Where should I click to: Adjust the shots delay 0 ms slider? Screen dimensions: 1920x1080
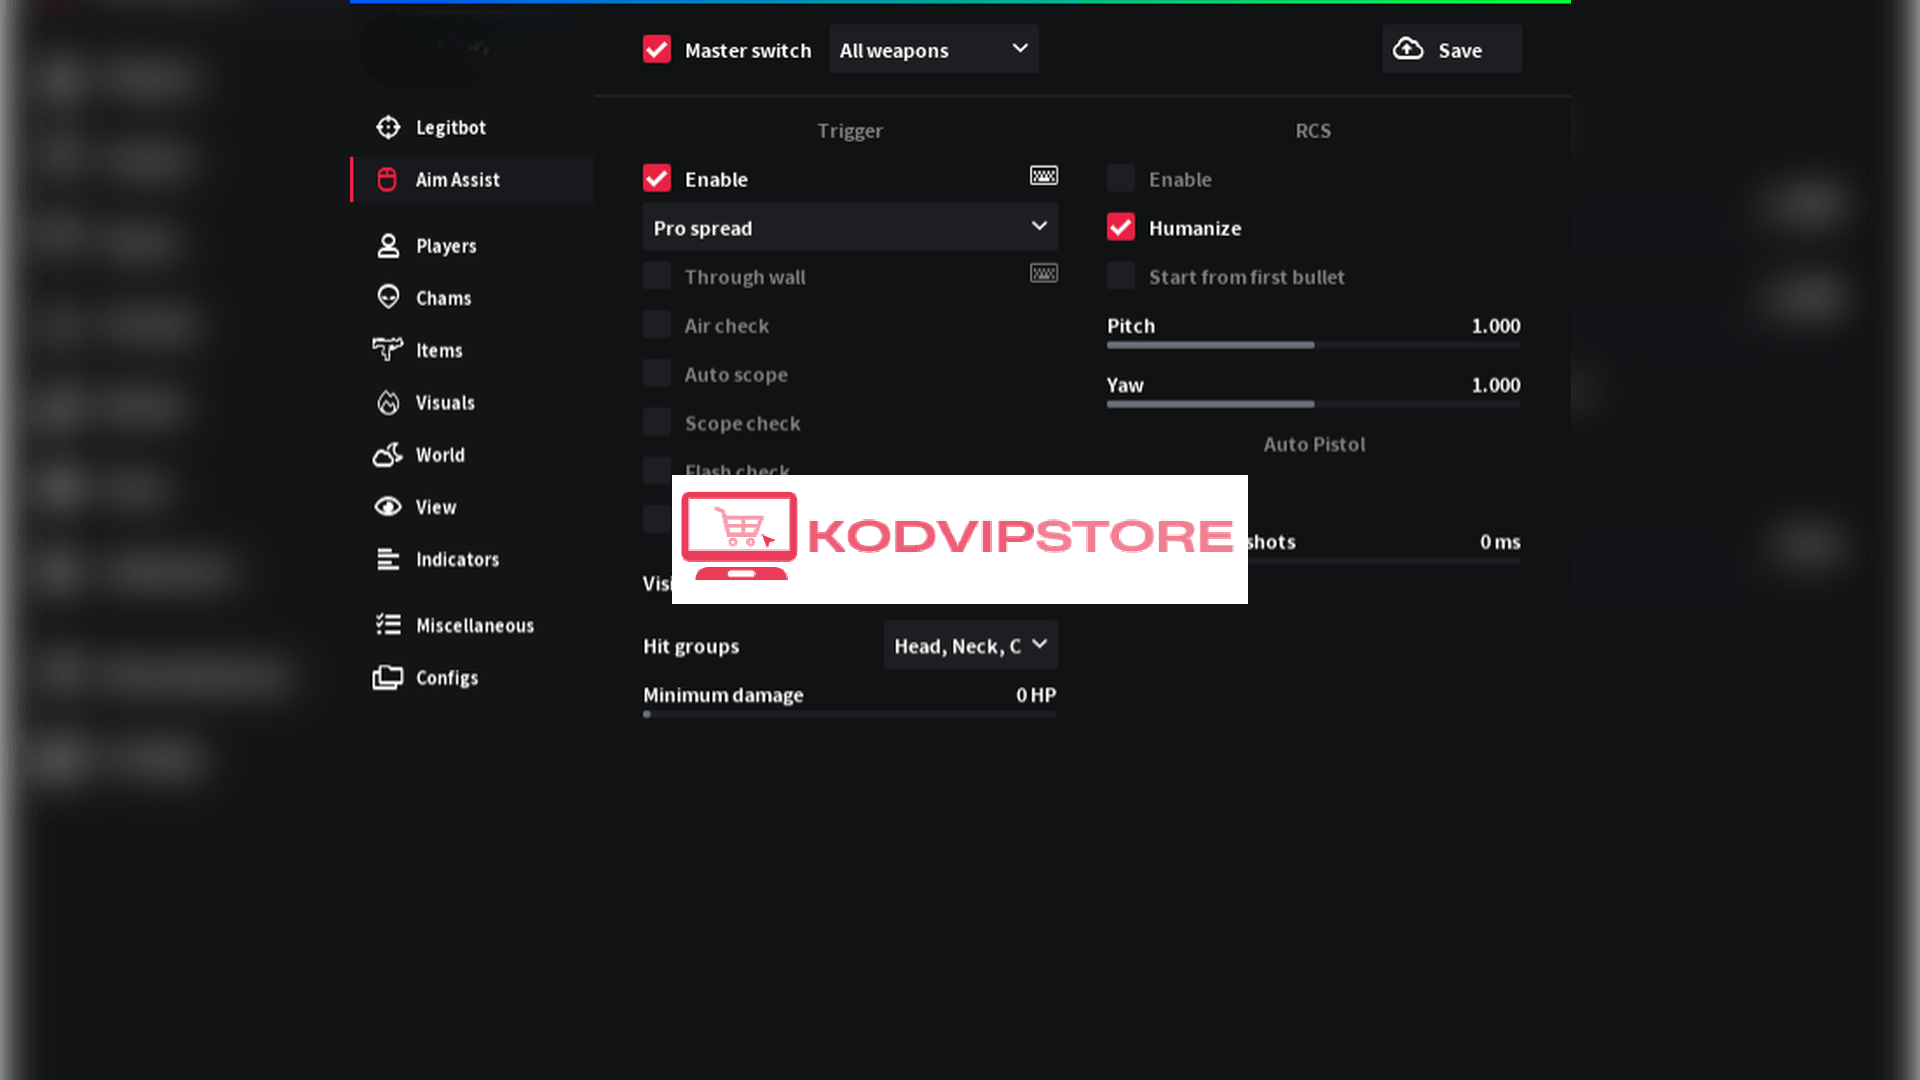(x=1384, y=561)
